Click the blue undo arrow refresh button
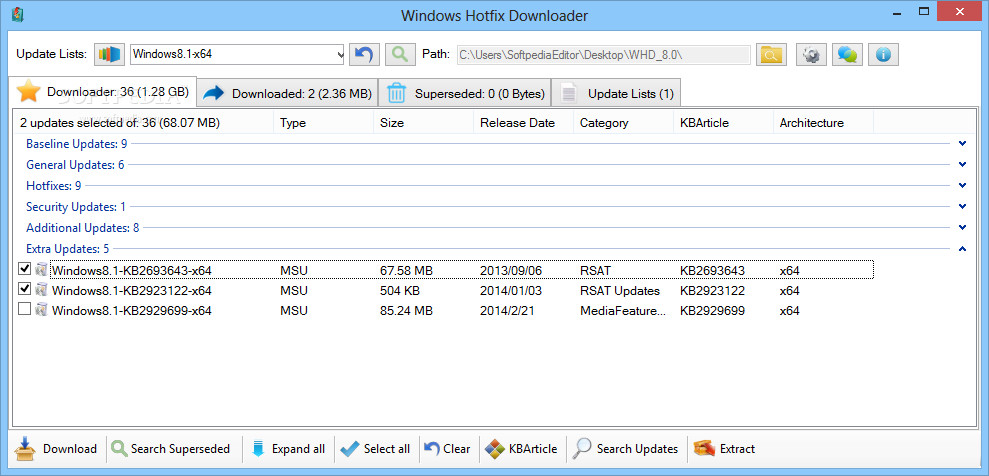The width and height of the screenshot is (989, 476). tap(364, 54)
